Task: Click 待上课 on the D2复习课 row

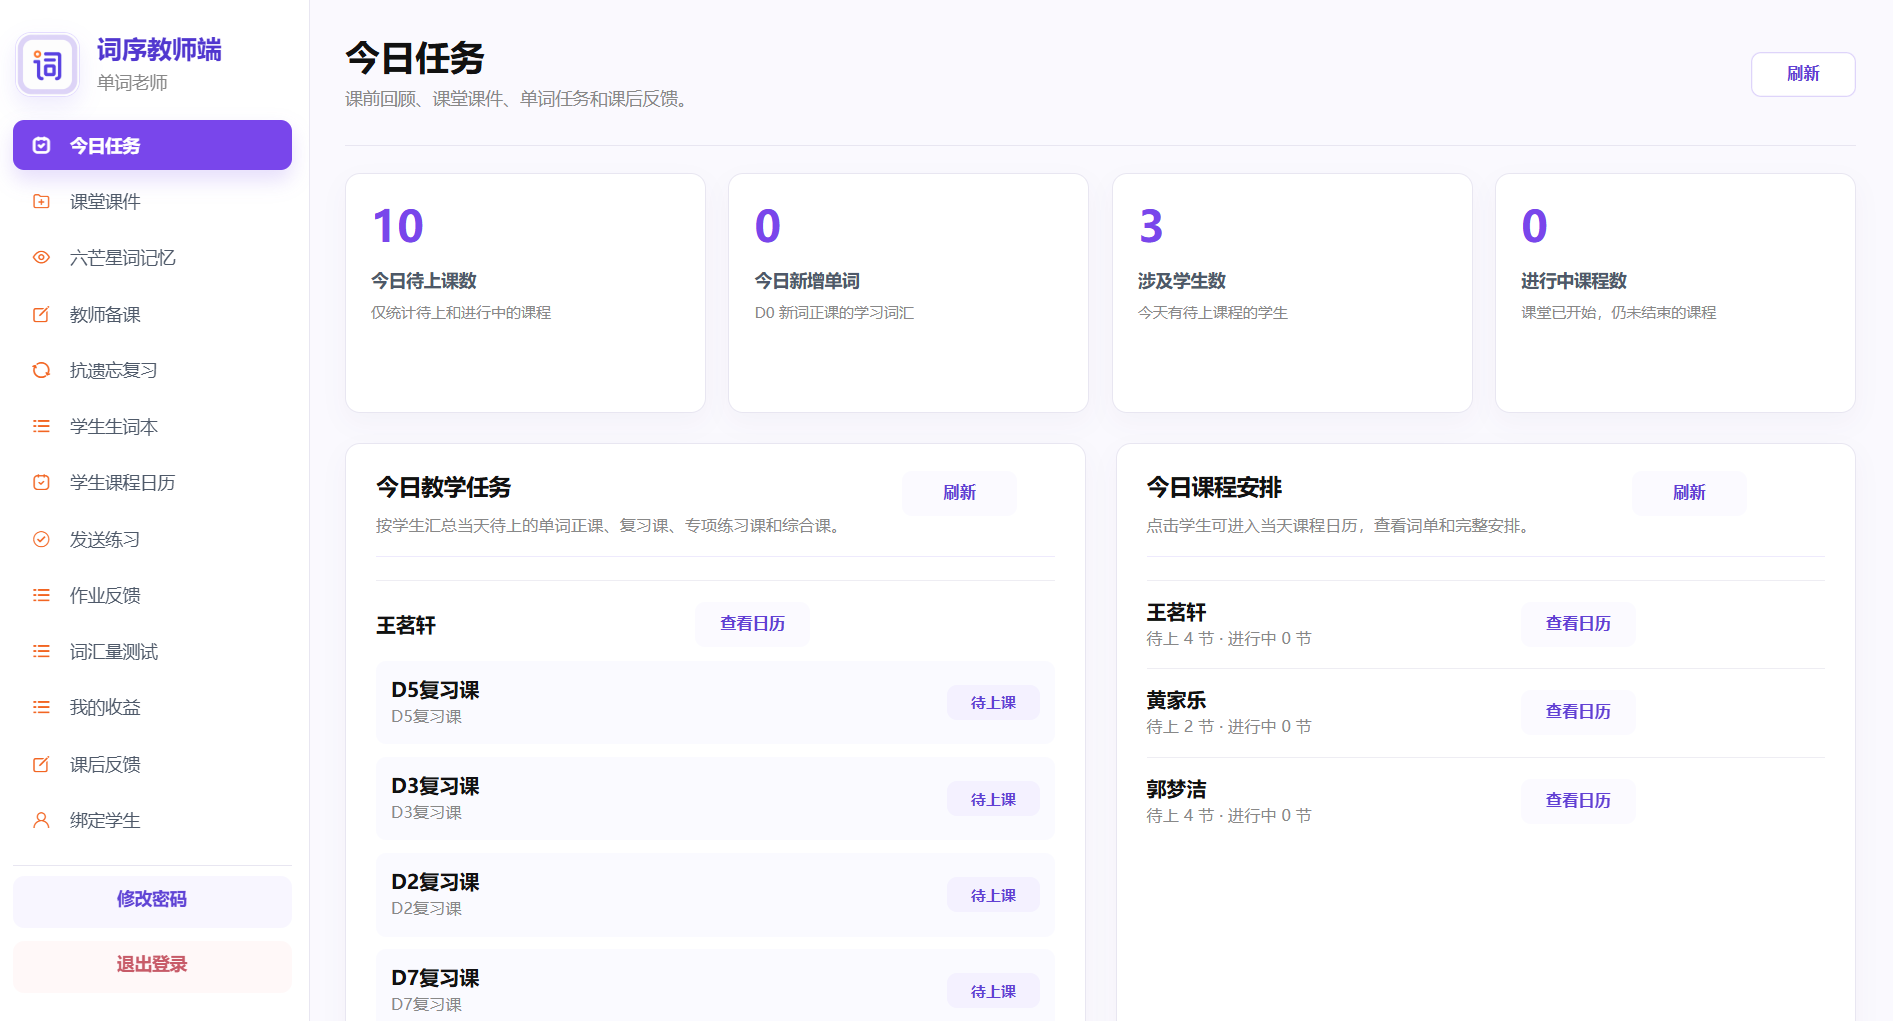Action: pyautogui.click(x=993, y=896)
